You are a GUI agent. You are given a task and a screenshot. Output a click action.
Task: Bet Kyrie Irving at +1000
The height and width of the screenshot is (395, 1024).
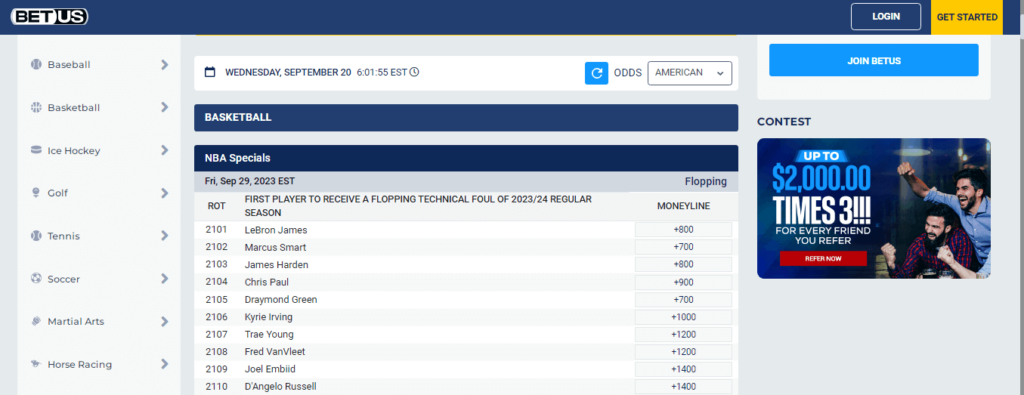pyautogui.click(x=683, y=317)
